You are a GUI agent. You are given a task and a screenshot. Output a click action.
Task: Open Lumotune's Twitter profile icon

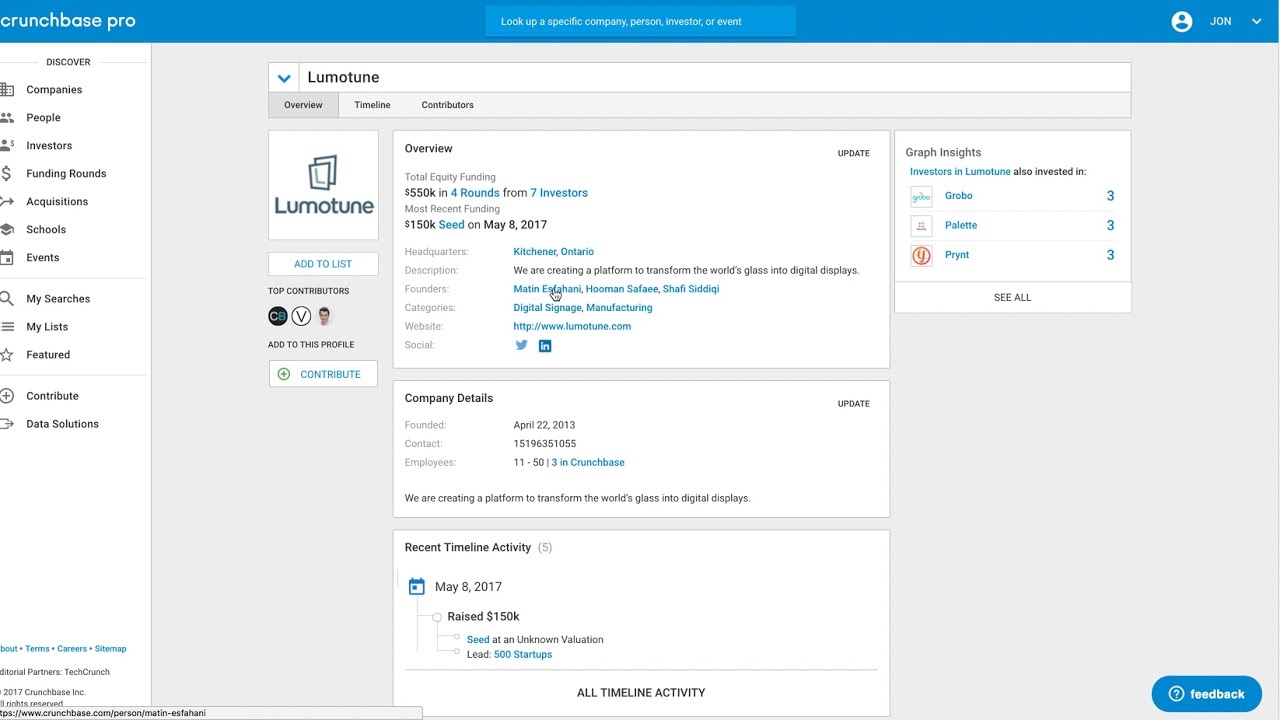(x=521, y=345)
